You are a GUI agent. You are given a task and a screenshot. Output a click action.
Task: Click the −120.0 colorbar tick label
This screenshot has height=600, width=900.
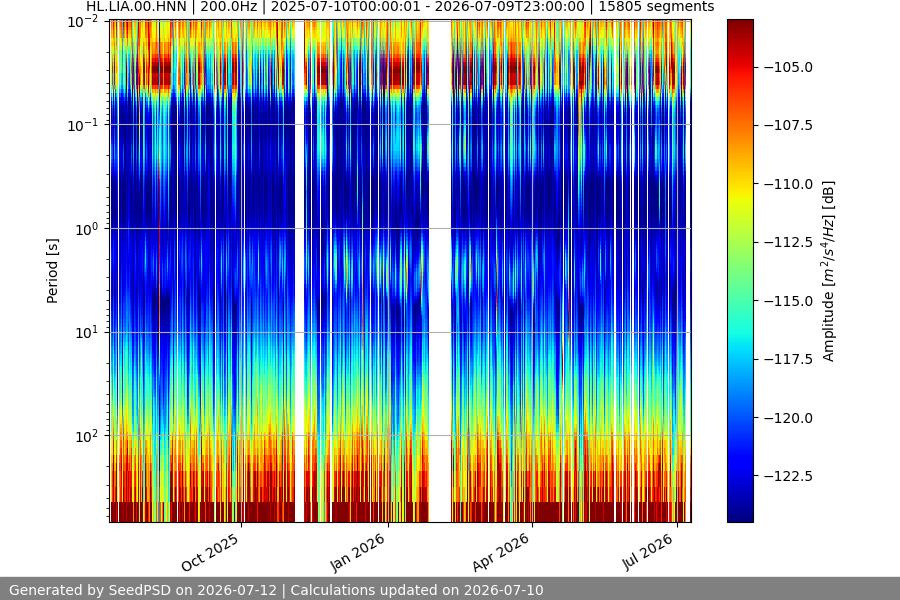click(x=789, y=418)
